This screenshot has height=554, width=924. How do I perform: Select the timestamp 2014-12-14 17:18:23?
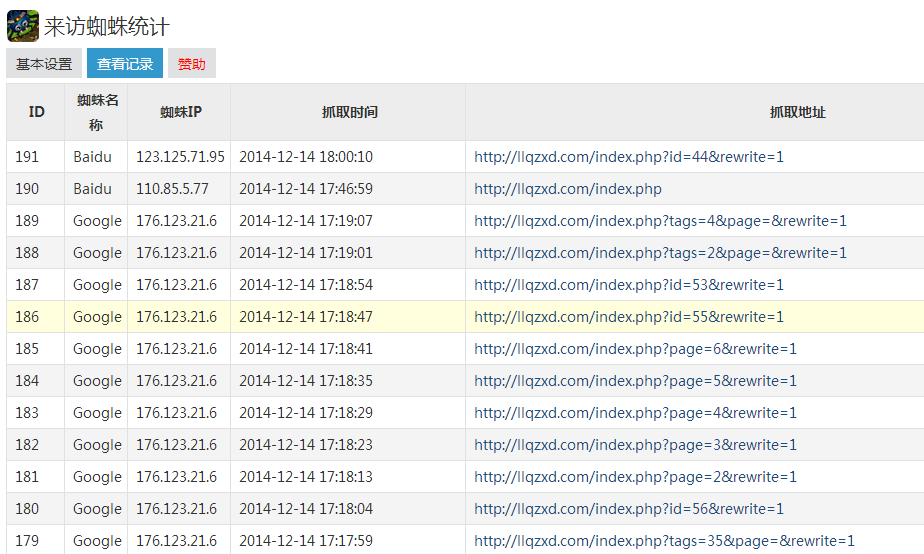coord(306,445)
